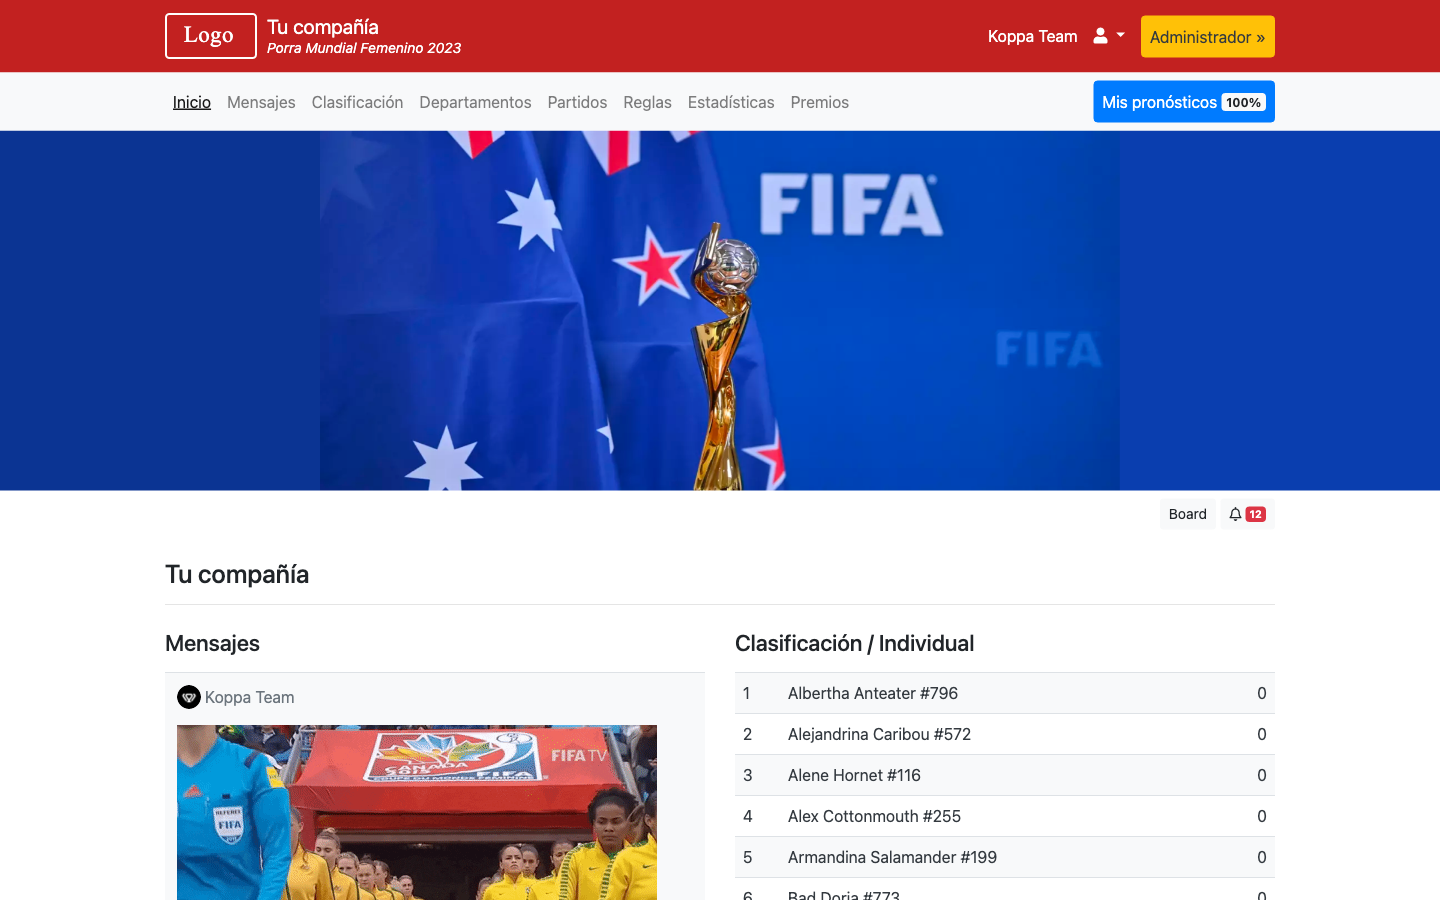This screenshot has width=1440, height=900.
Task: Open the Administrador panel
Action: [x=1207, y=37]
